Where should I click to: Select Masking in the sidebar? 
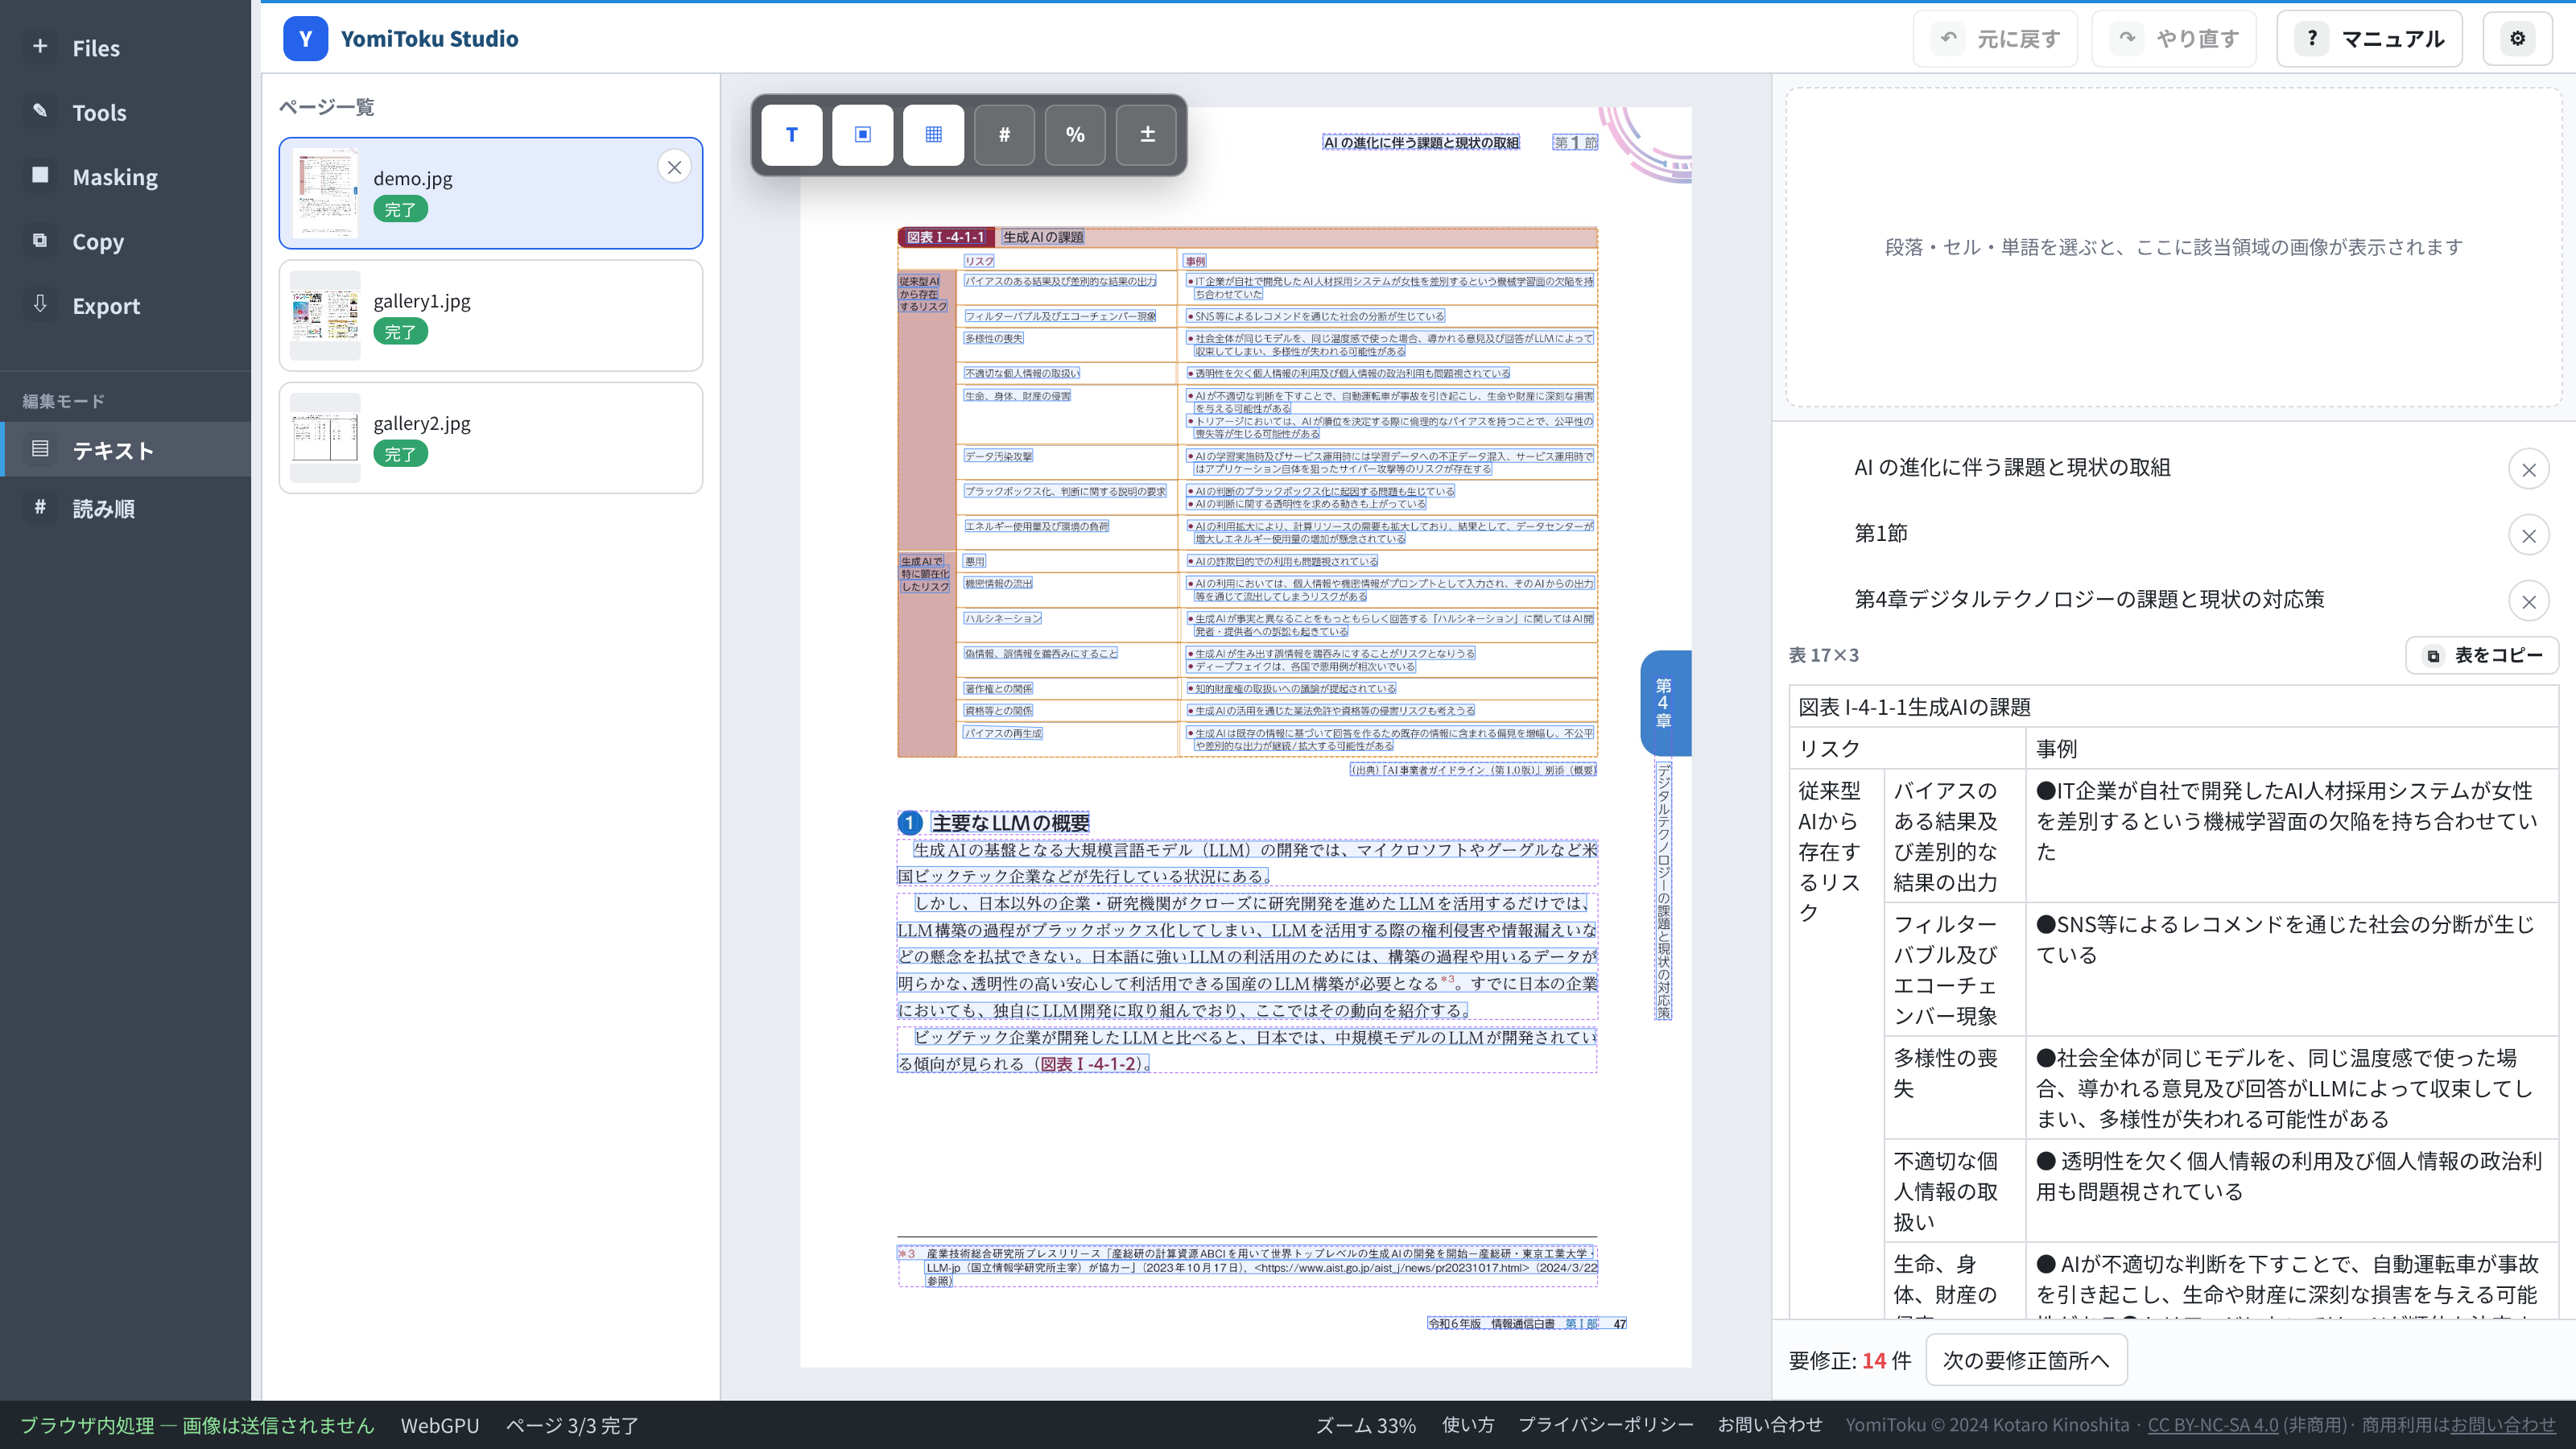click(x=125, y=177)
